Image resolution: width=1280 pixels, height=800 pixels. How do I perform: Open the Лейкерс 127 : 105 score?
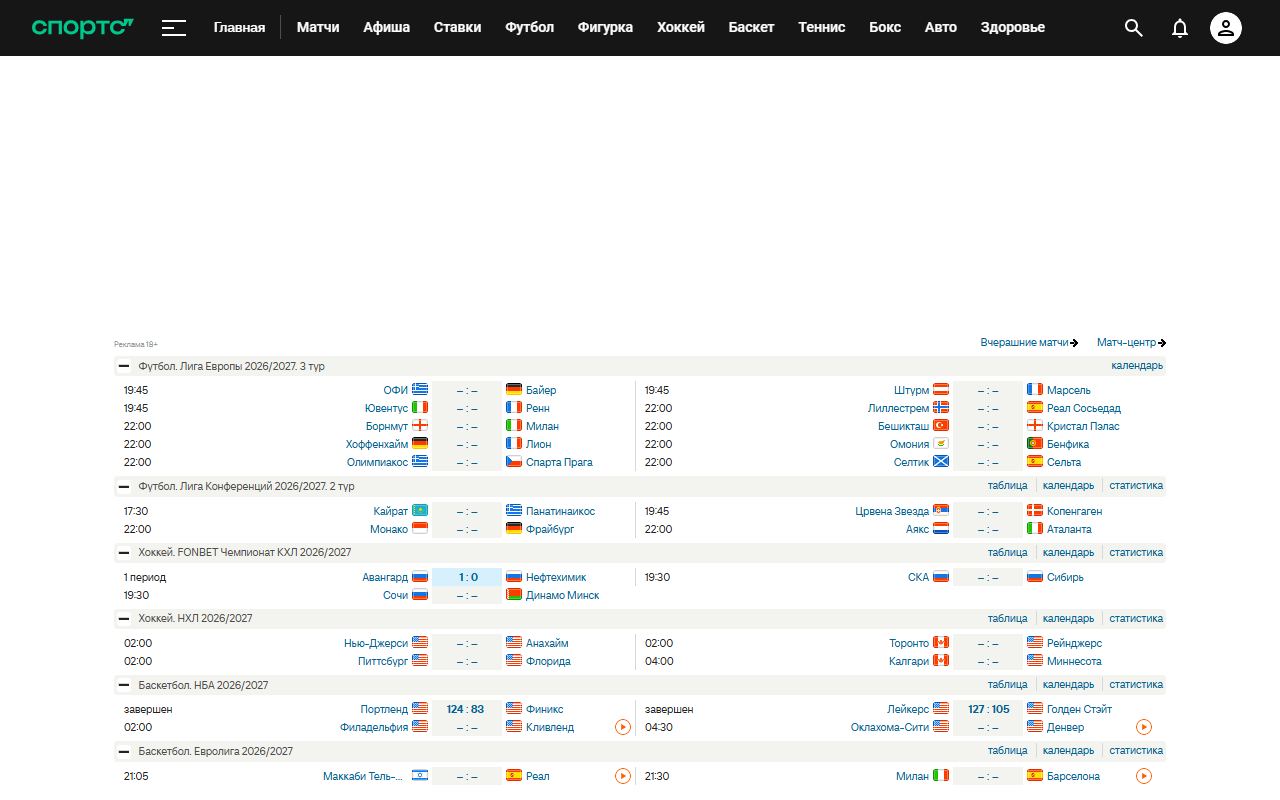988,709
